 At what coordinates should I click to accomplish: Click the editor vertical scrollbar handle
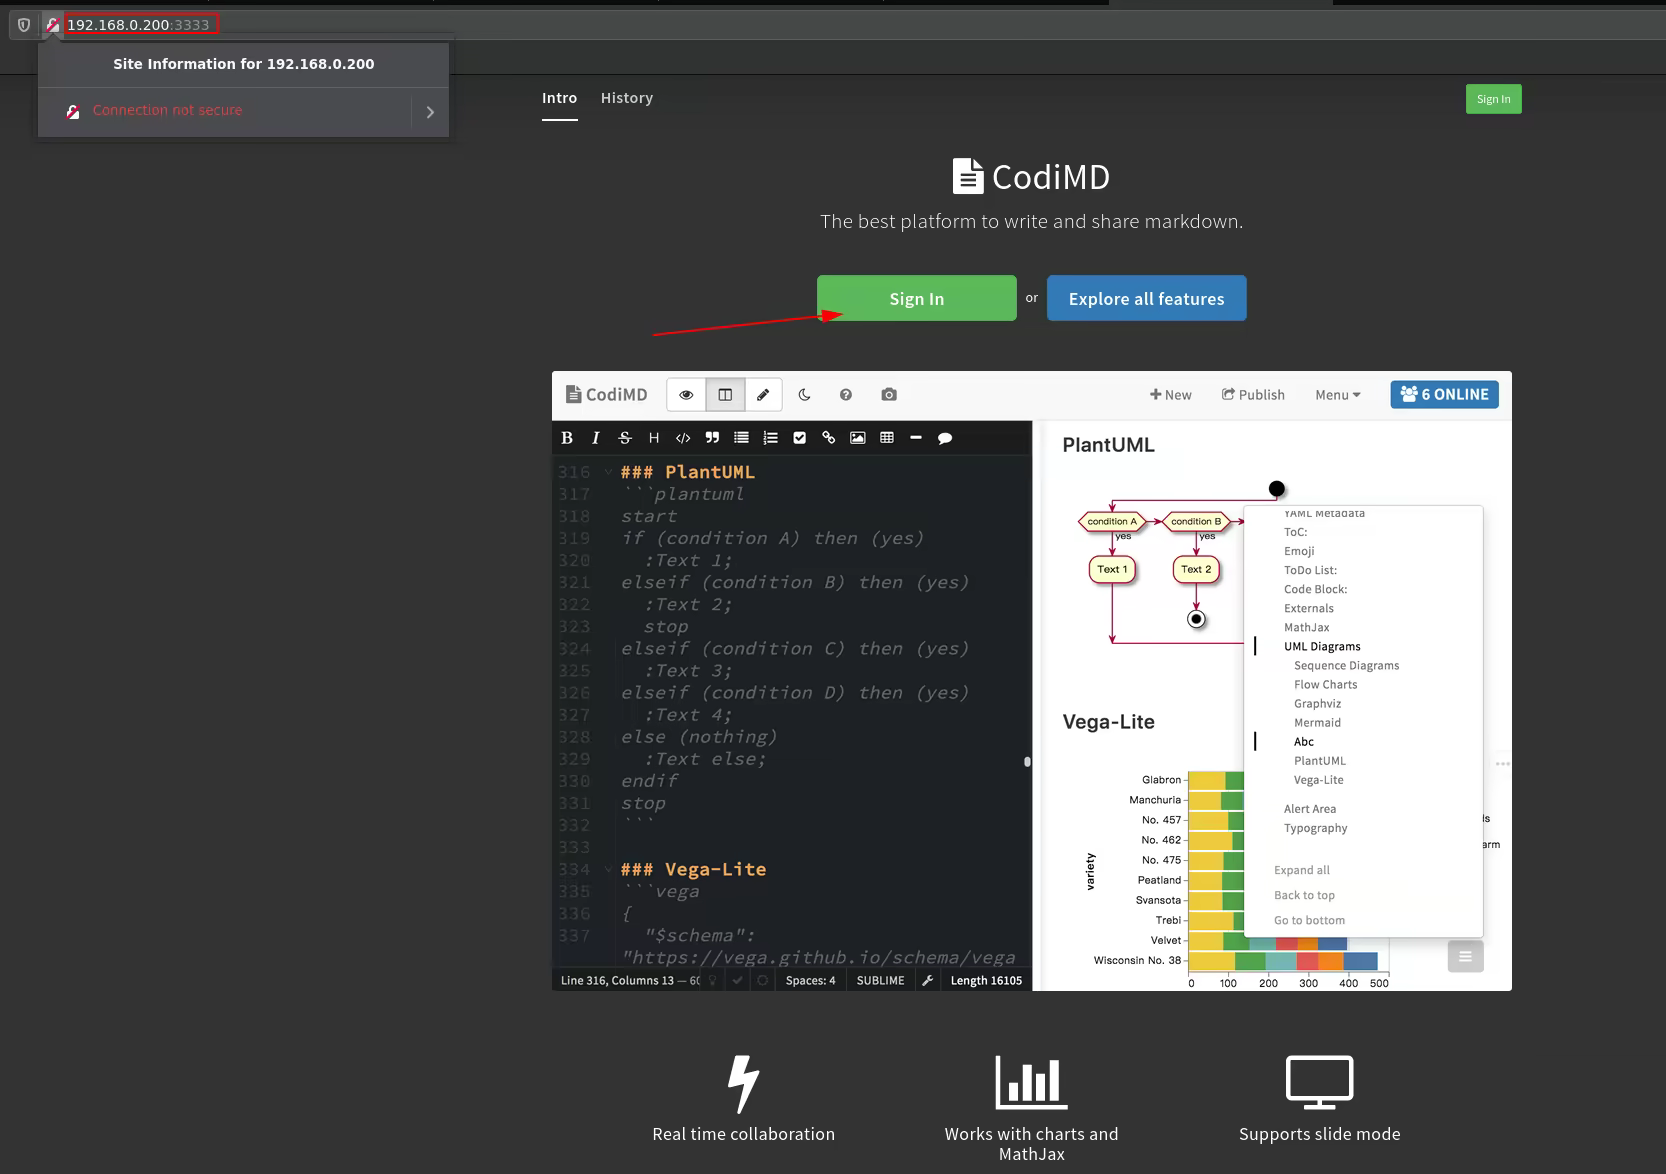(x=1027, y=762)
